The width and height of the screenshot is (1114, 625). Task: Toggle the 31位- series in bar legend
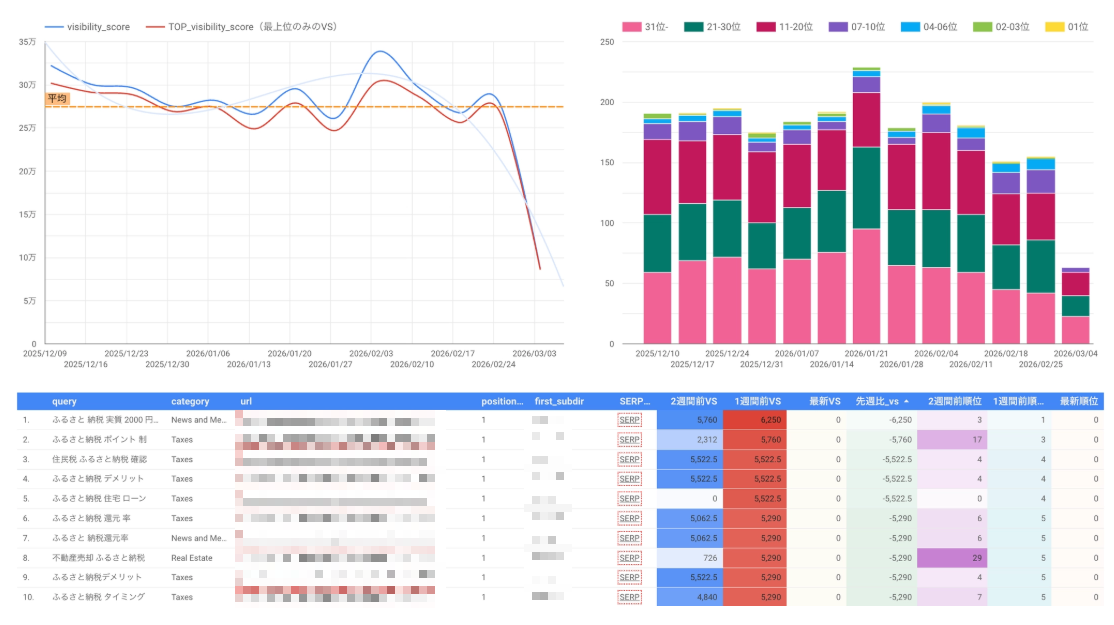[x=630, y=27]
